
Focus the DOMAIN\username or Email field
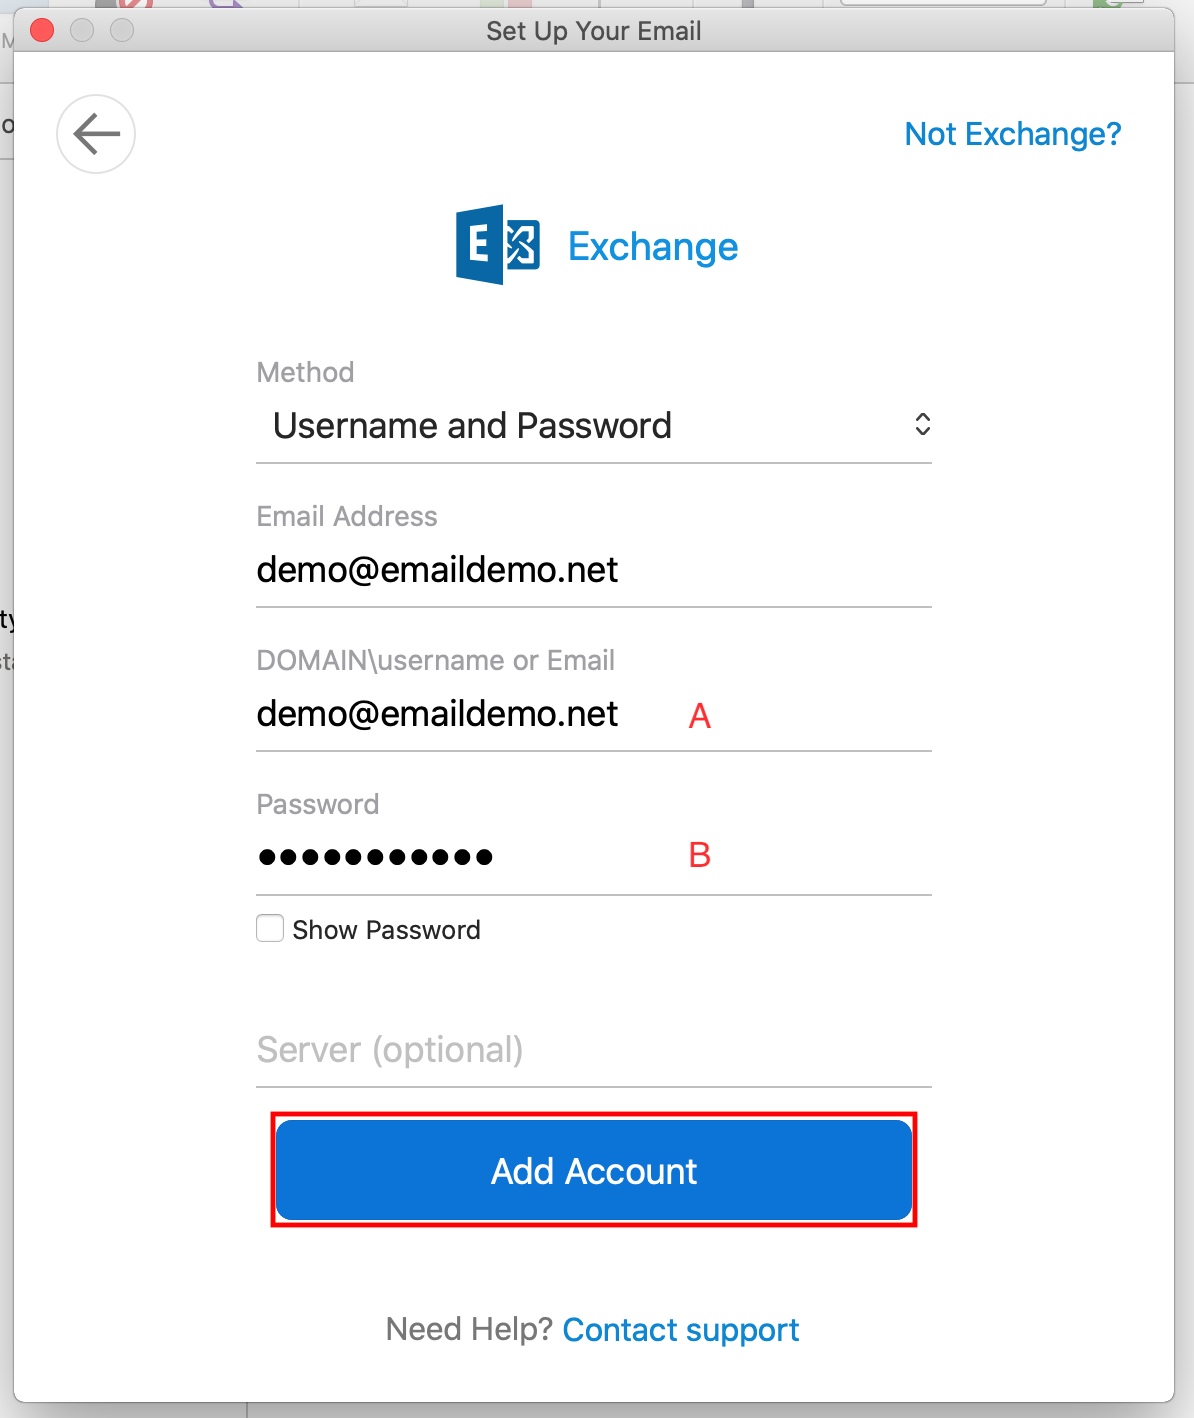coord(594,714)
